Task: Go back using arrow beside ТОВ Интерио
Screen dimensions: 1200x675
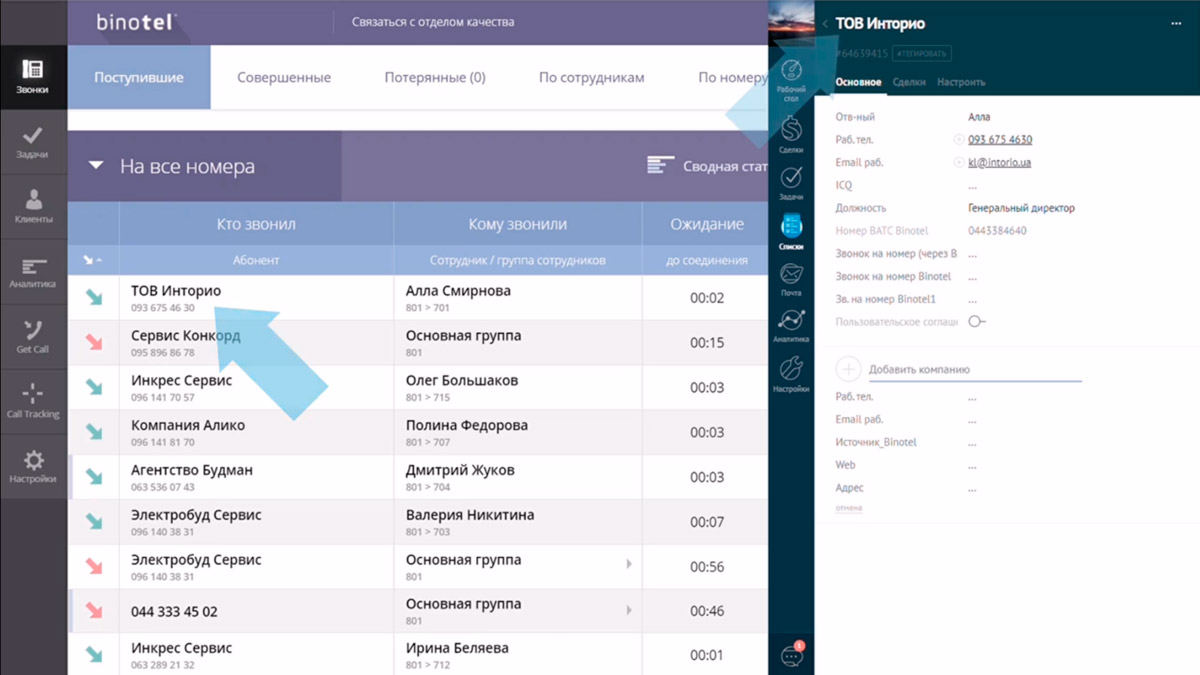Action: pos(825,23)
